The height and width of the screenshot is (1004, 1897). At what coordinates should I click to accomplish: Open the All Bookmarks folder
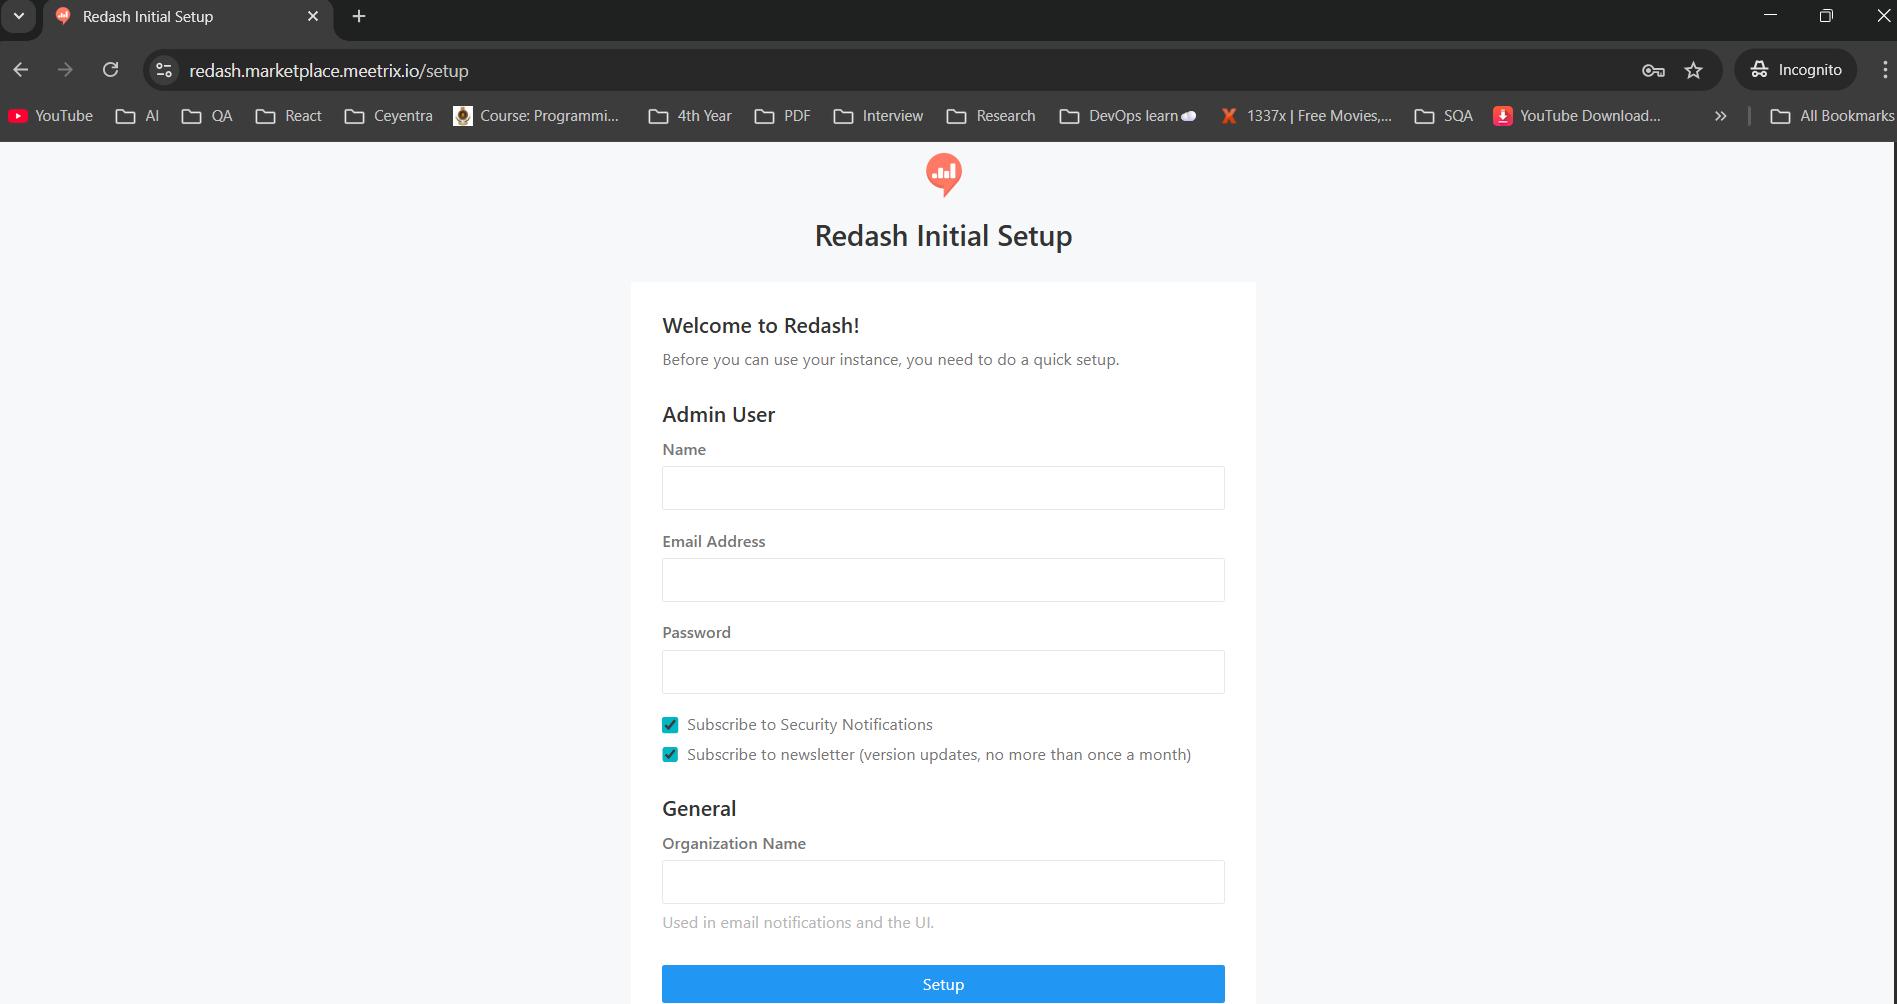[1831, 115]
